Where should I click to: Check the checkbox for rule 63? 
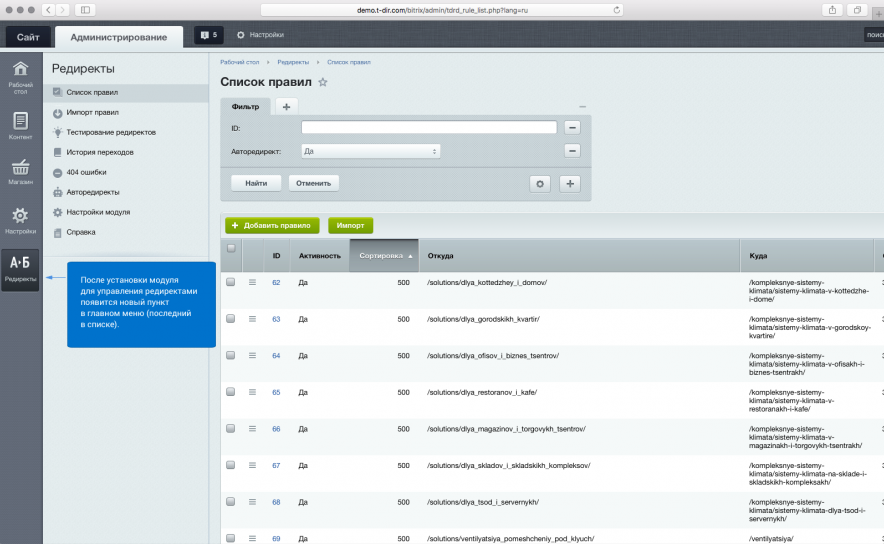coord(231,319)
